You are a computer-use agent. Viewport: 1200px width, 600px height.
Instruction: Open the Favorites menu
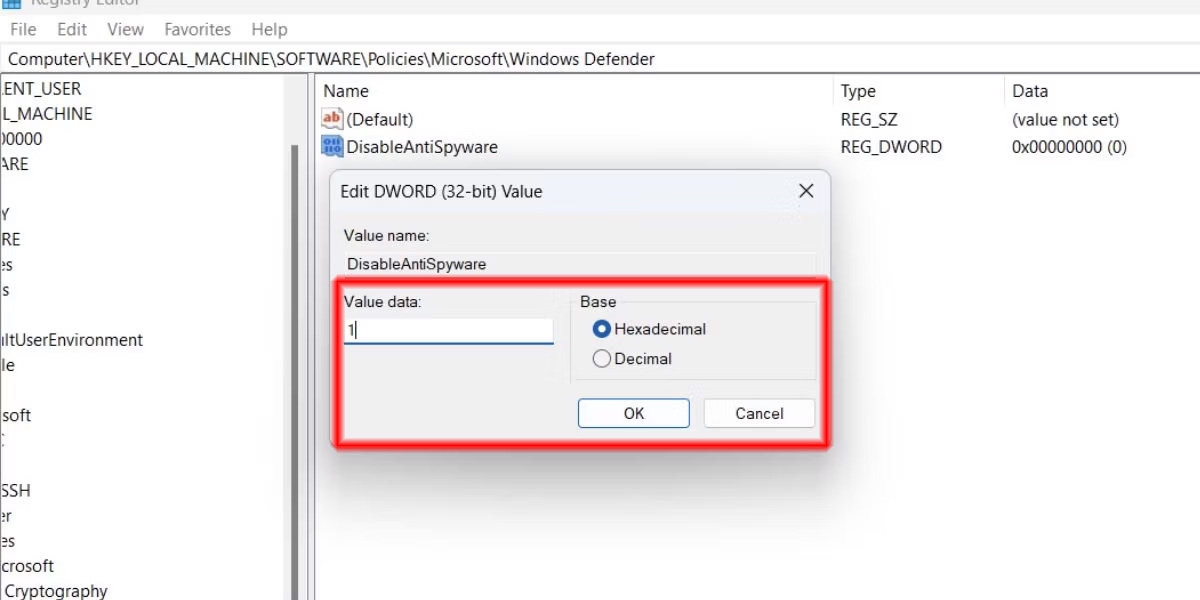coord(197,29)
